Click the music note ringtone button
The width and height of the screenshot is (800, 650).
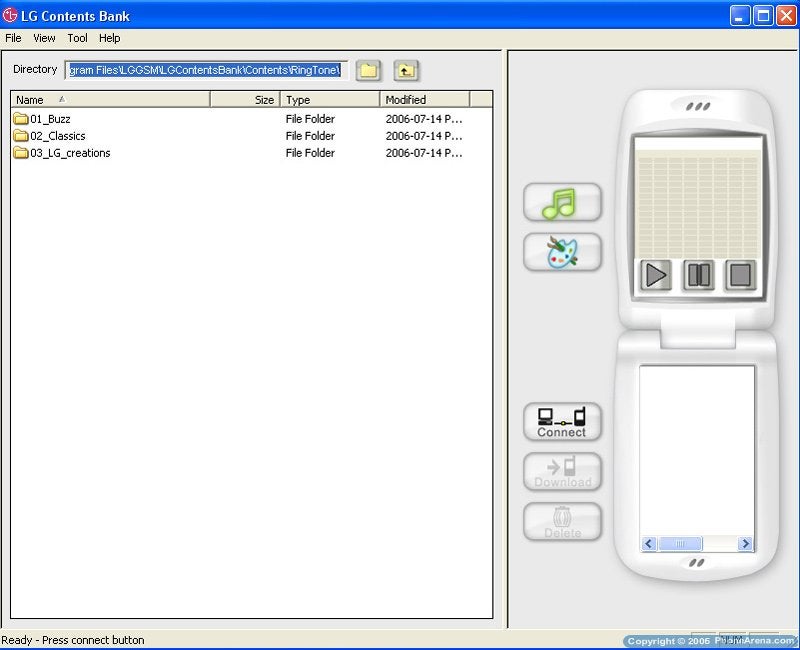pos(562,202)
